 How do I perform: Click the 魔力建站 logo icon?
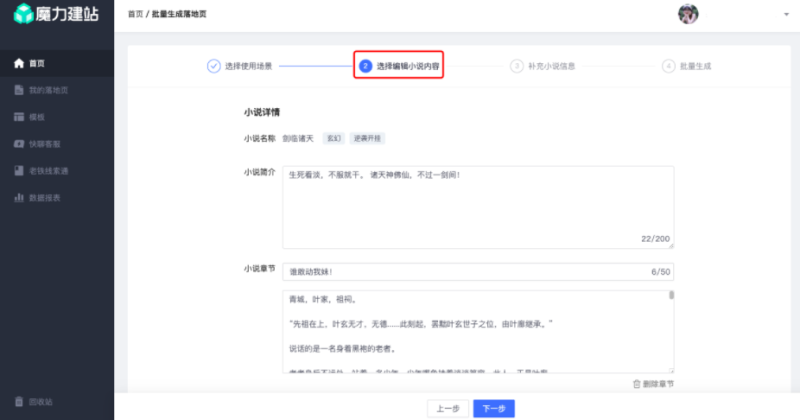pos(23,14)
